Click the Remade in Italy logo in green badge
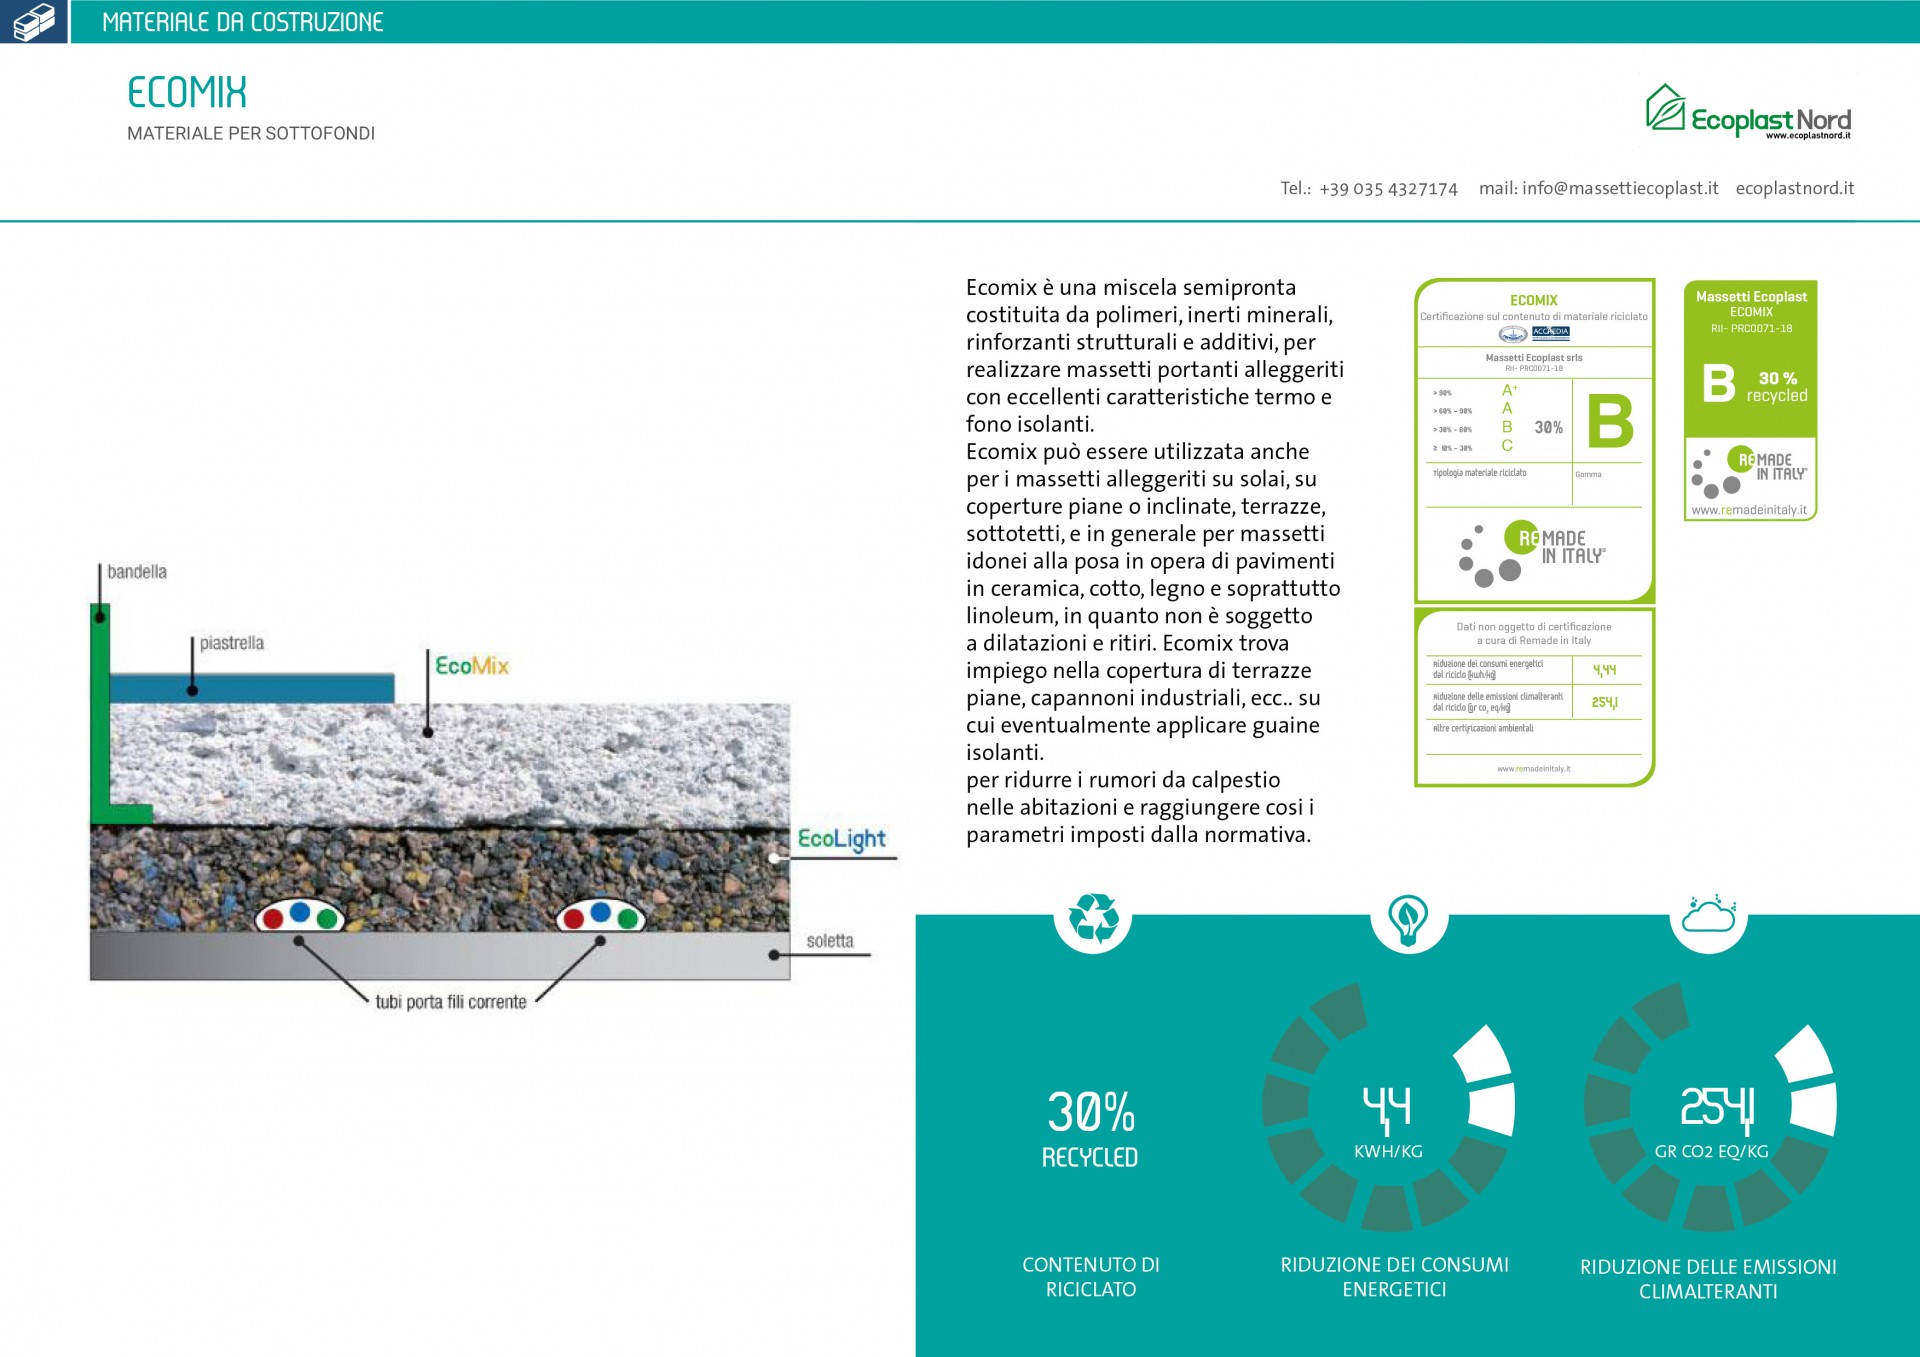The width and height of the screenshot is (1920, 1357). 1750,472
